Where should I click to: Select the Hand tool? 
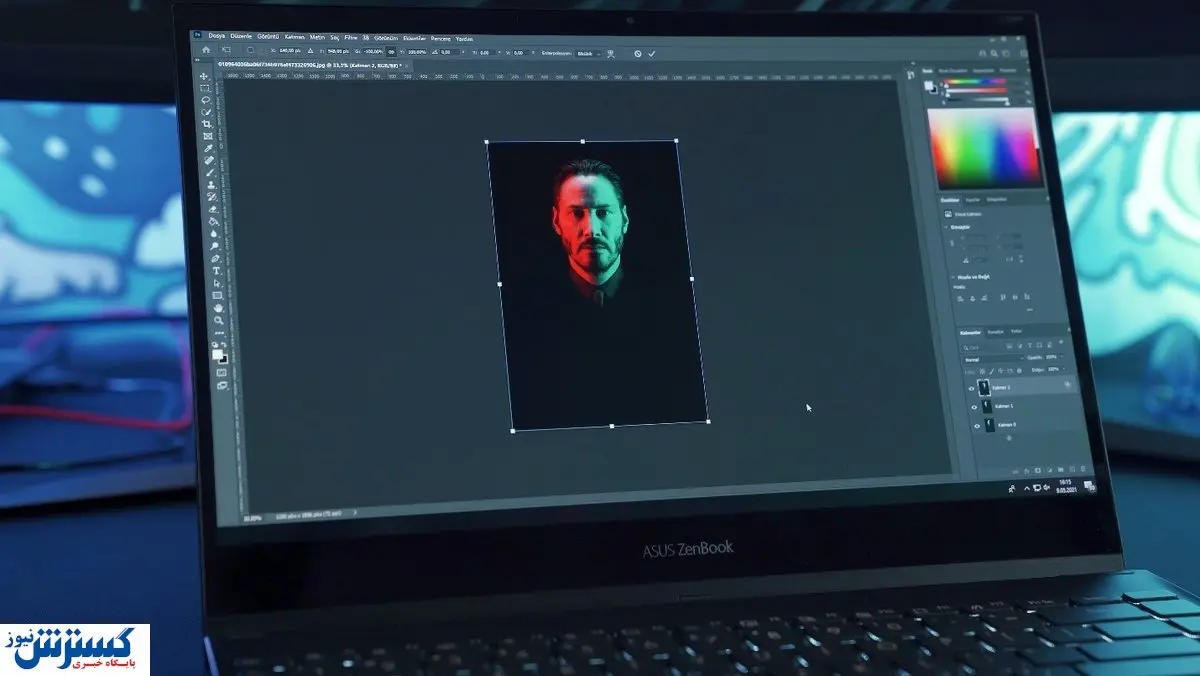point(218,308)
